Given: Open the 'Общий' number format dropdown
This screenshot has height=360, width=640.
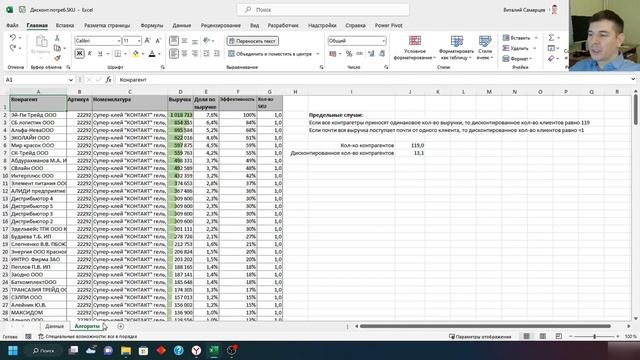Looking at the screenshot, I should coord(383,41).
